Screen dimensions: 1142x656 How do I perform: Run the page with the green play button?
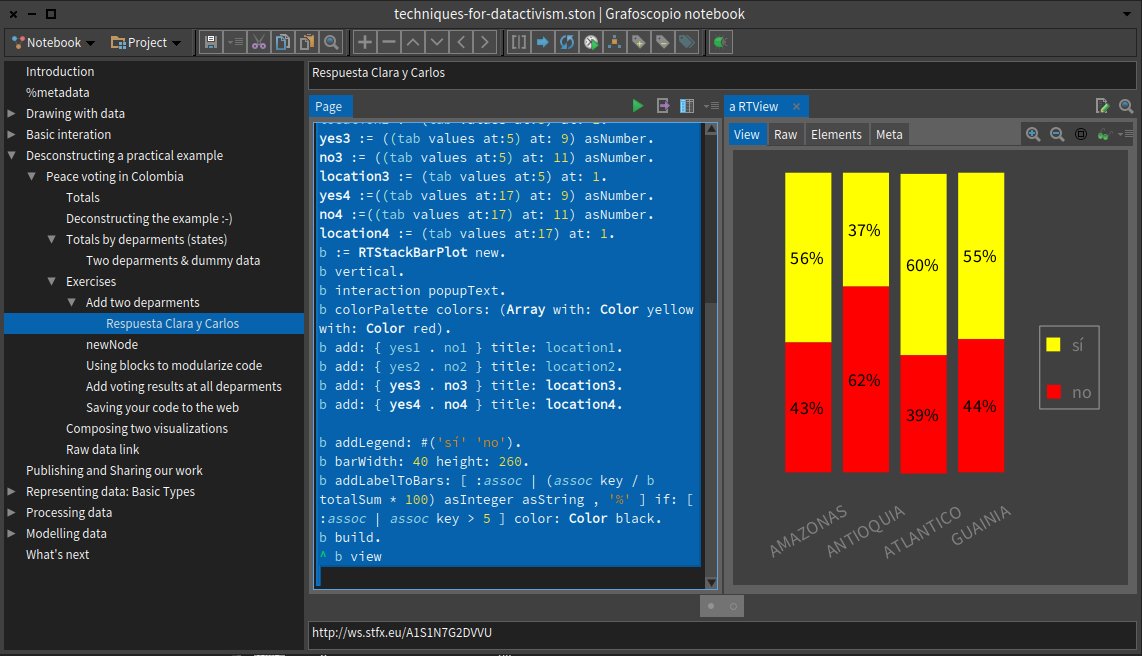pyautogui.click(x=637, y=106)
